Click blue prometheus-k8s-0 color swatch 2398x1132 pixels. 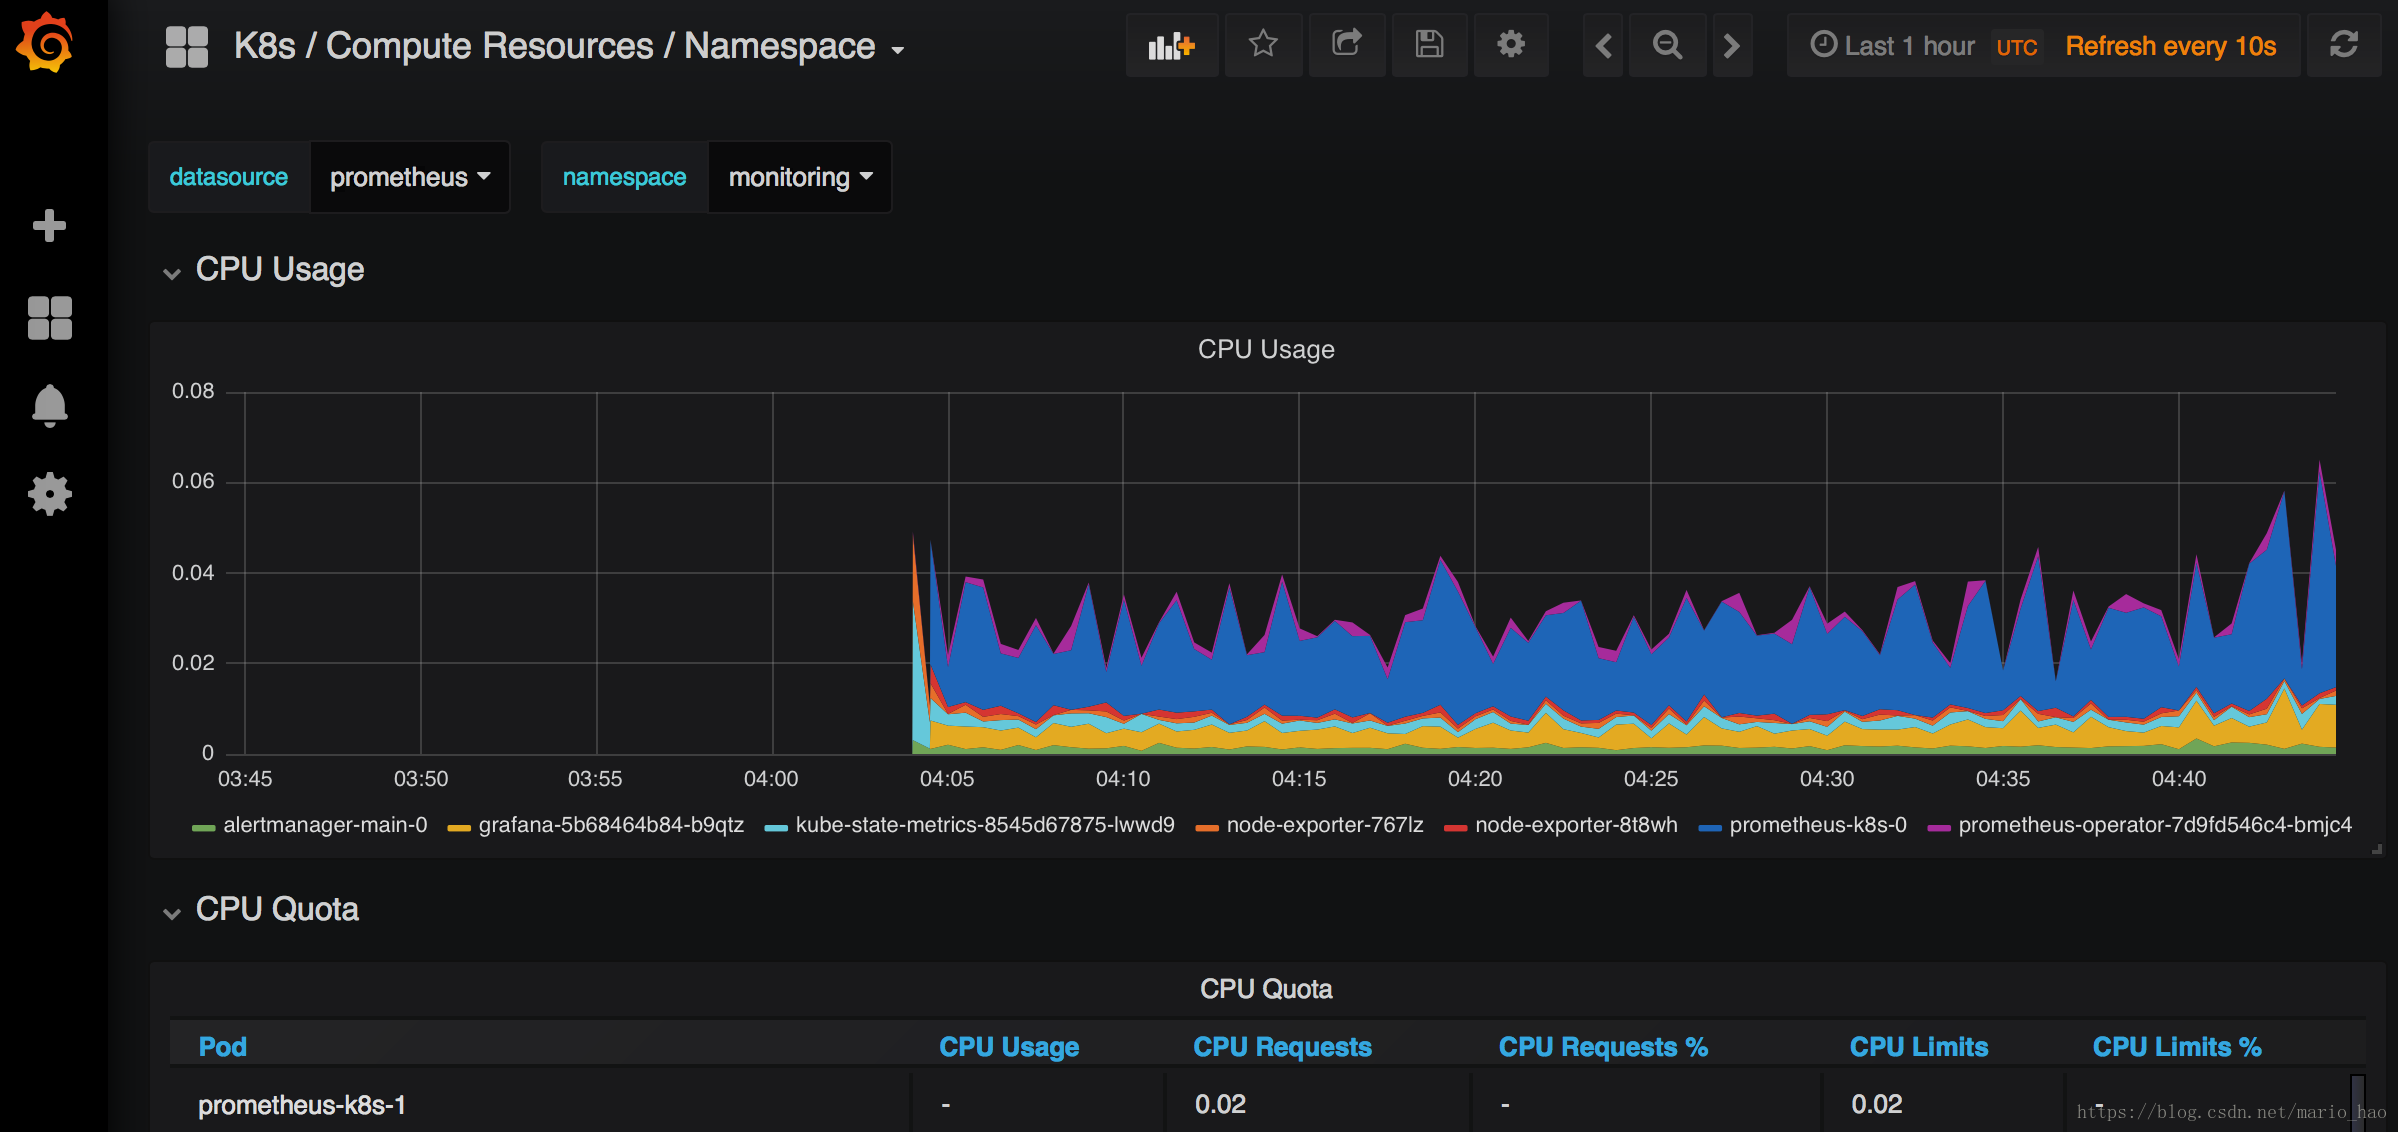pos(1710,828)
